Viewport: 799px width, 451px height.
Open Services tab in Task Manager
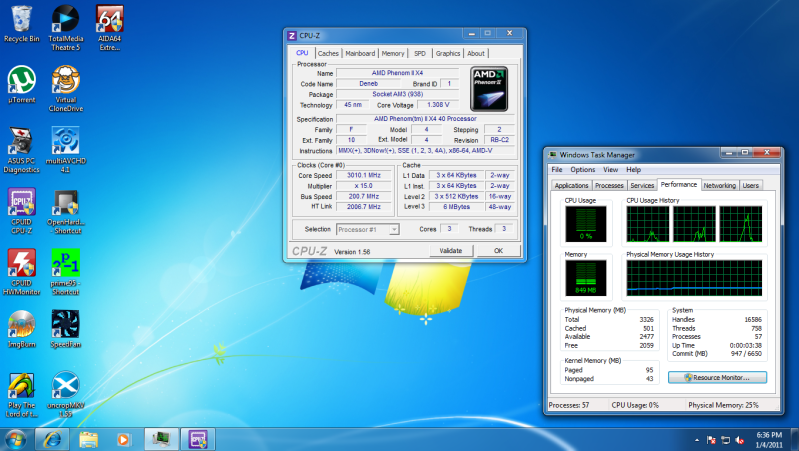coord(642,185)
